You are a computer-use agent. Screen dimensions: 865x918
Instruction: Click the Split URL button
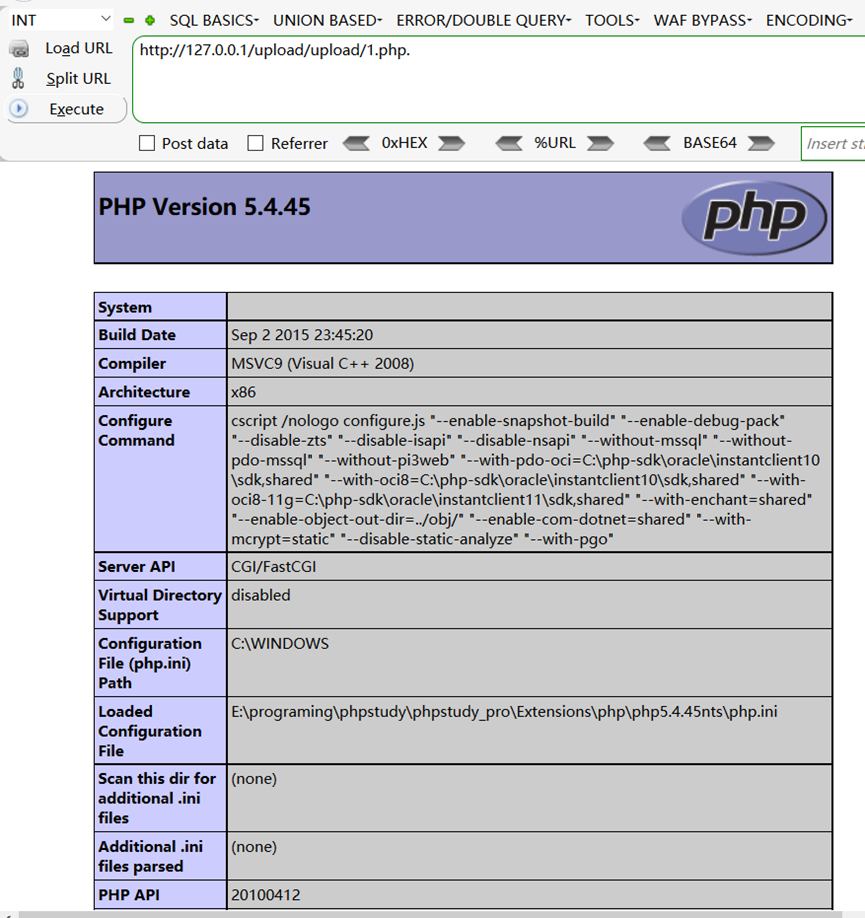(78, 78)
